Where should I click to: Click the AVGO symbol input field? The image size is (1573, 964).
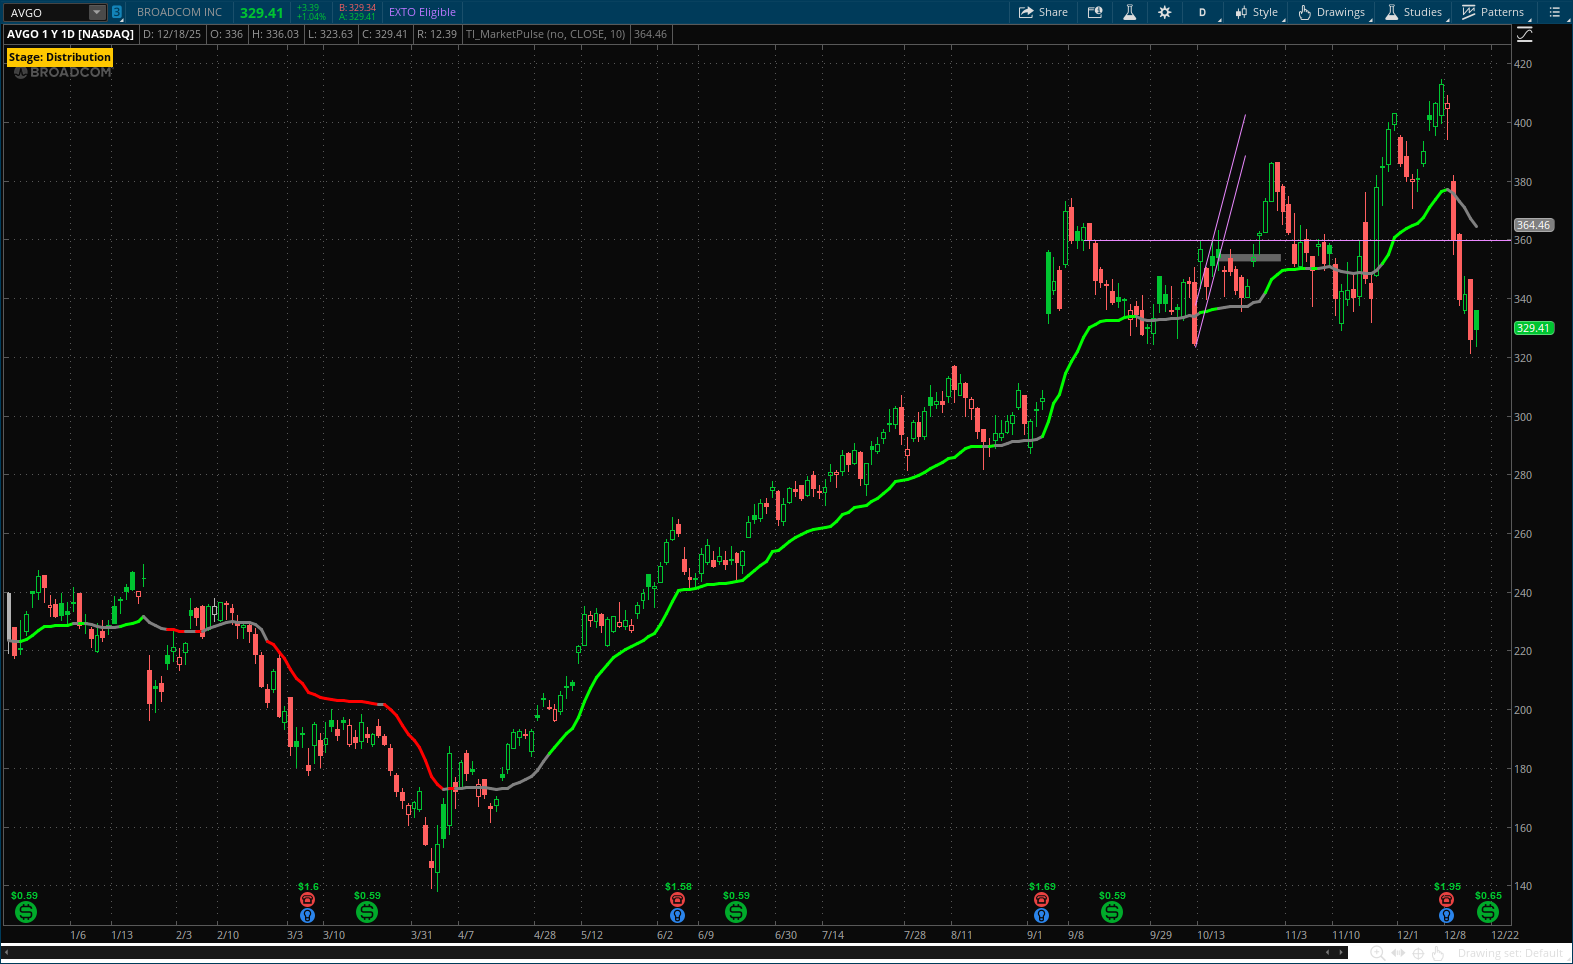(46, 12)
